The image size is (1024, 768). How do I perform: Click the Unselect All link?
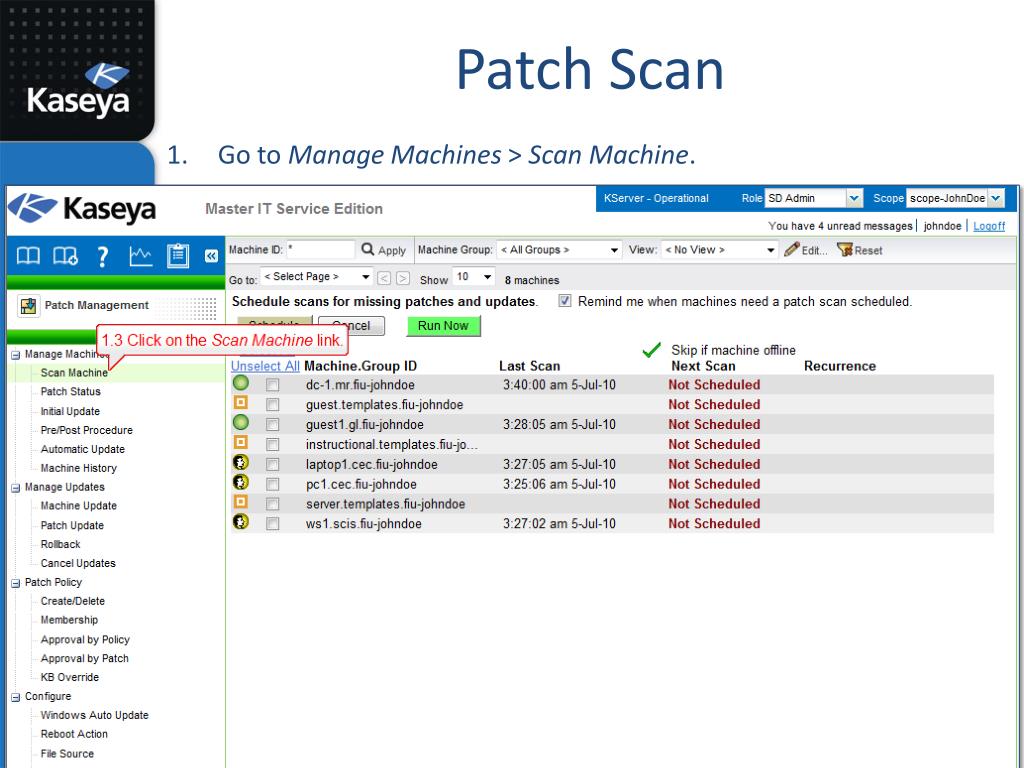265,366
